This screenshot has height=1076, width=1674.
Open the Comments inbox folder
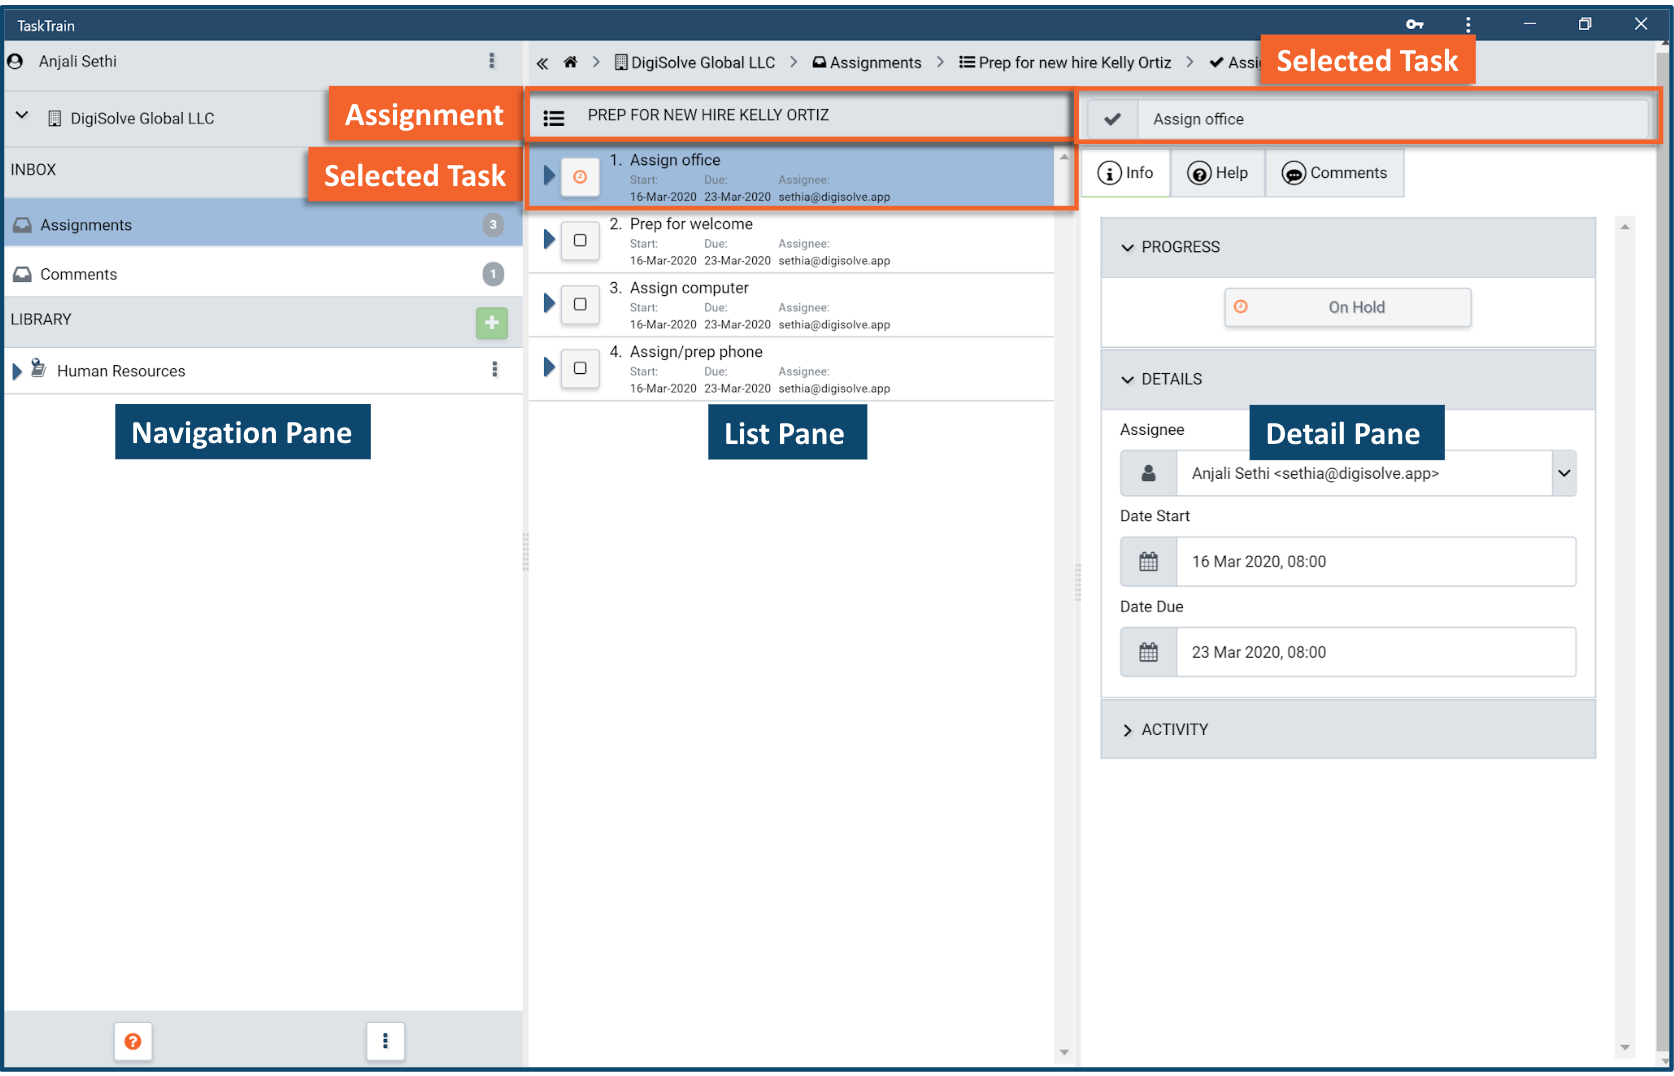click(263, 273)
